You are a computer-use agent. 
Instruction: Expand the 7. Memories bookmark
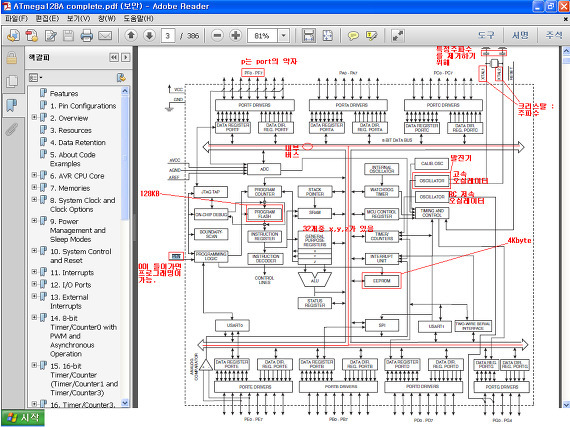pyautogui.click(x=34, y=187)
